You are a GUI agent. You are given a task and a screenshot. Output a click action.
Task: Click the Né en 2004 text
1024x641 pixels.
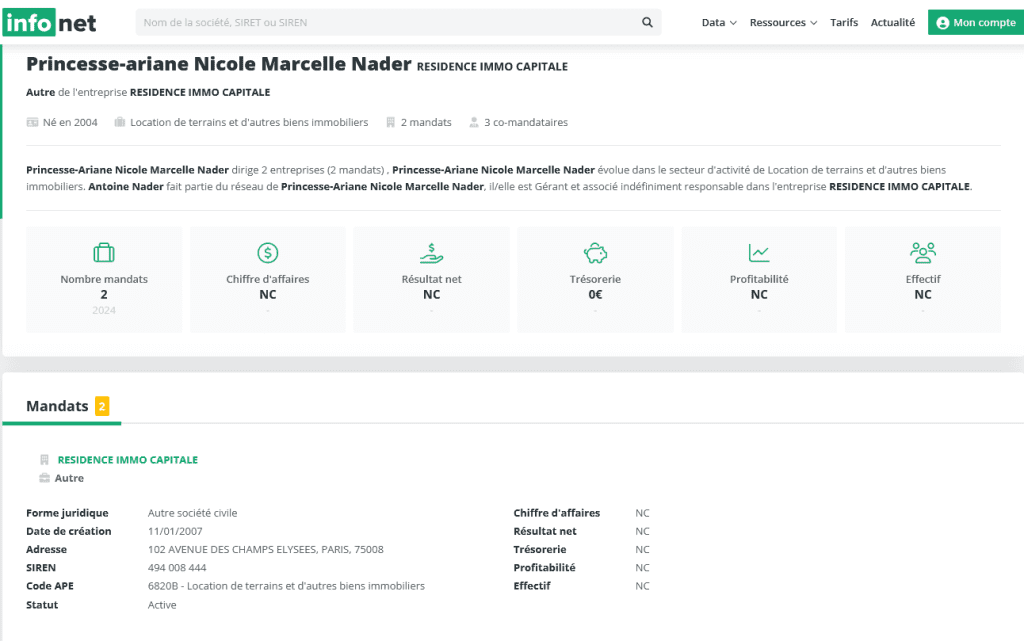point(70,122)
